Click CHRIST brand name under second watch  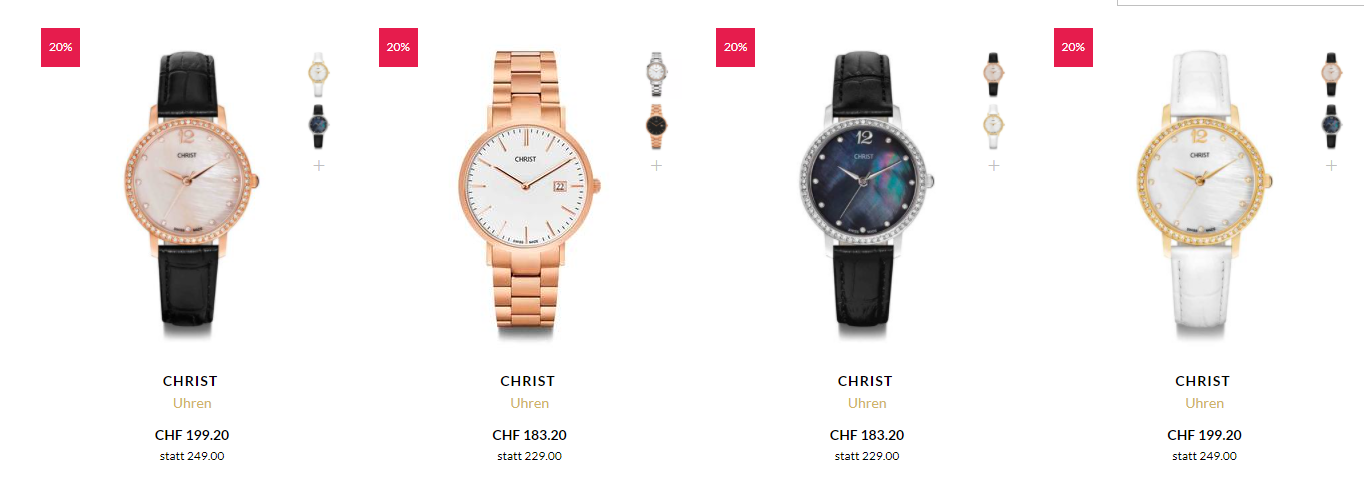click(x=527, y=381)
